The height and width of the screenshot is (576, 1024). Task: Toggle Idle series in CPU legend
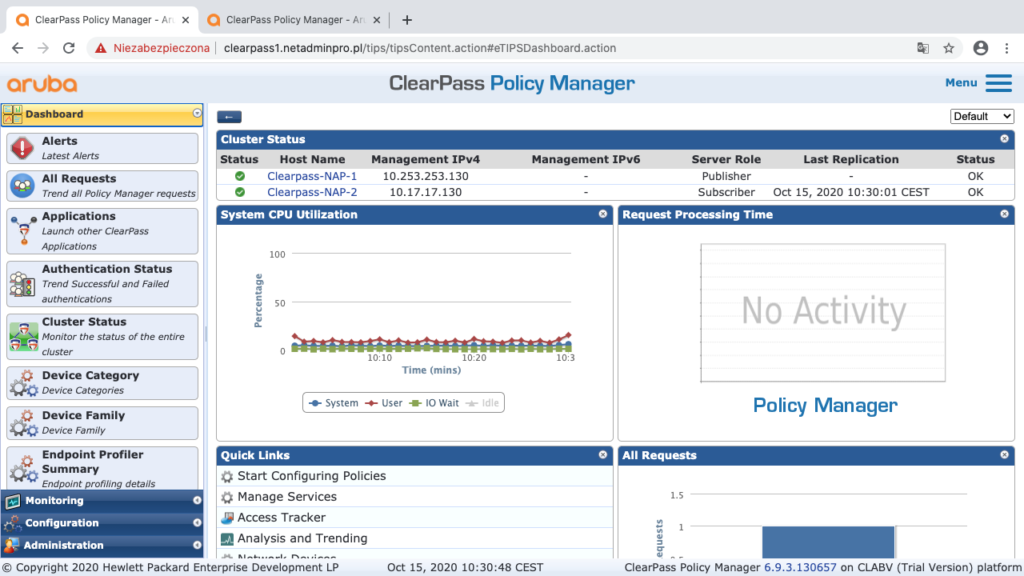[x=482, y=403]
